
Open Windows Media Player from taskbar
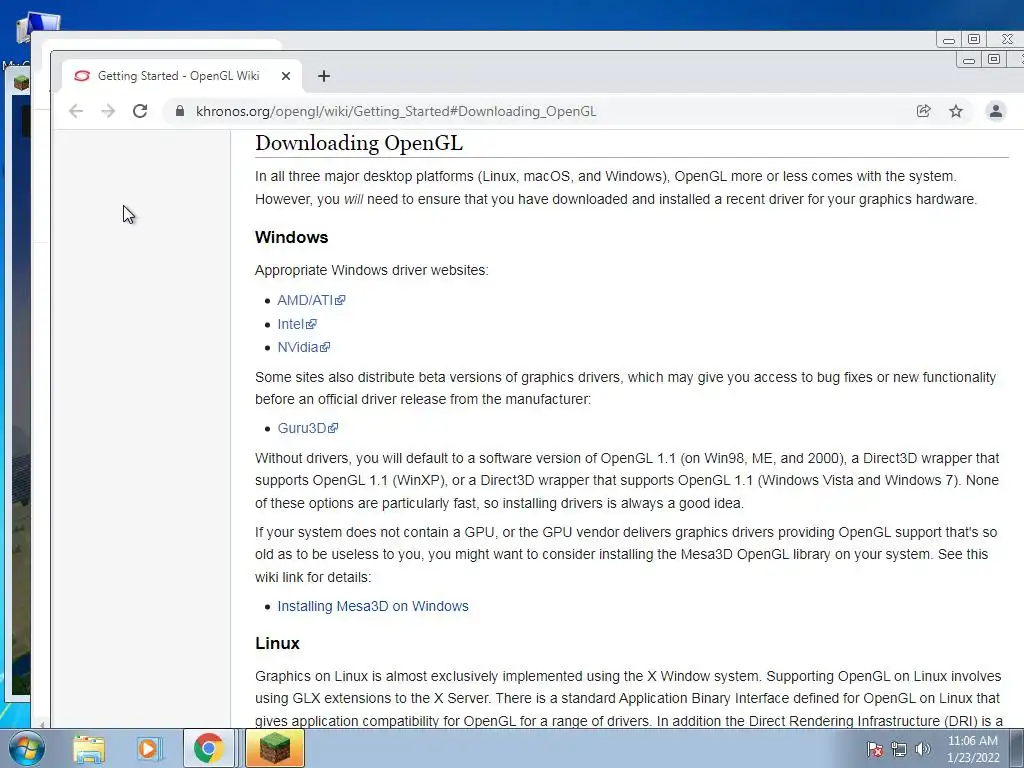(x=149, y=748)
